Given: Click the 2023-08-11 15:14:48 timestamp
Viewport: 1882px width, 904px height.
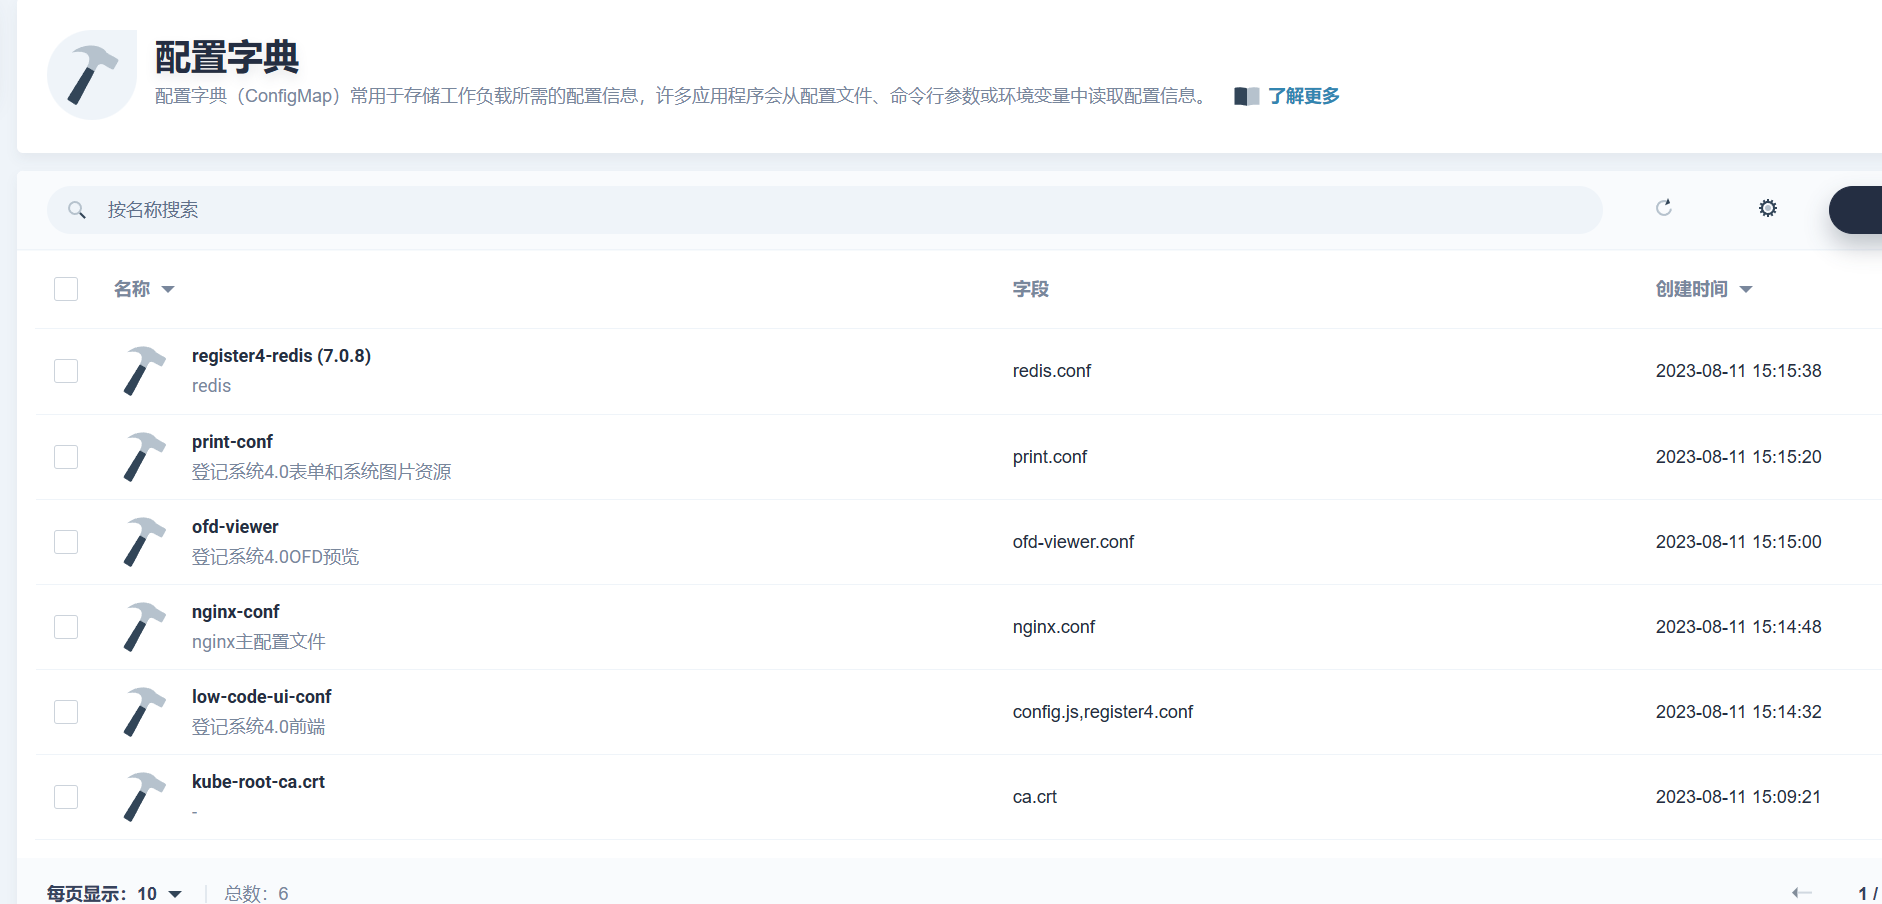Looking at the screenshot, I should 1739,627.
